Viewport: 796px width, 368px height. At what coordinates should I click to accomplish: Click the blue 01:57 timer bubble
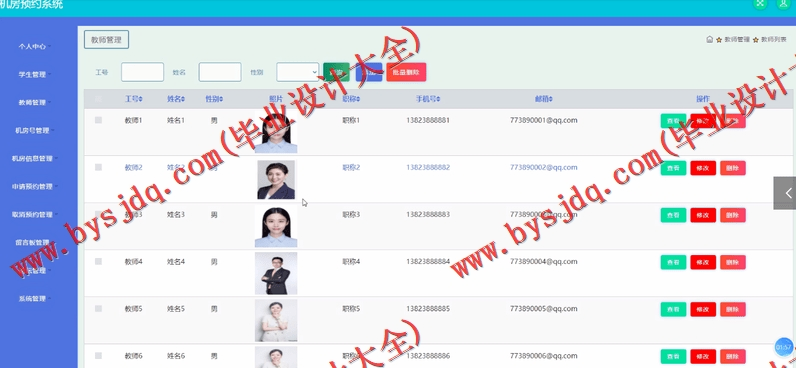tap(784, 347)
